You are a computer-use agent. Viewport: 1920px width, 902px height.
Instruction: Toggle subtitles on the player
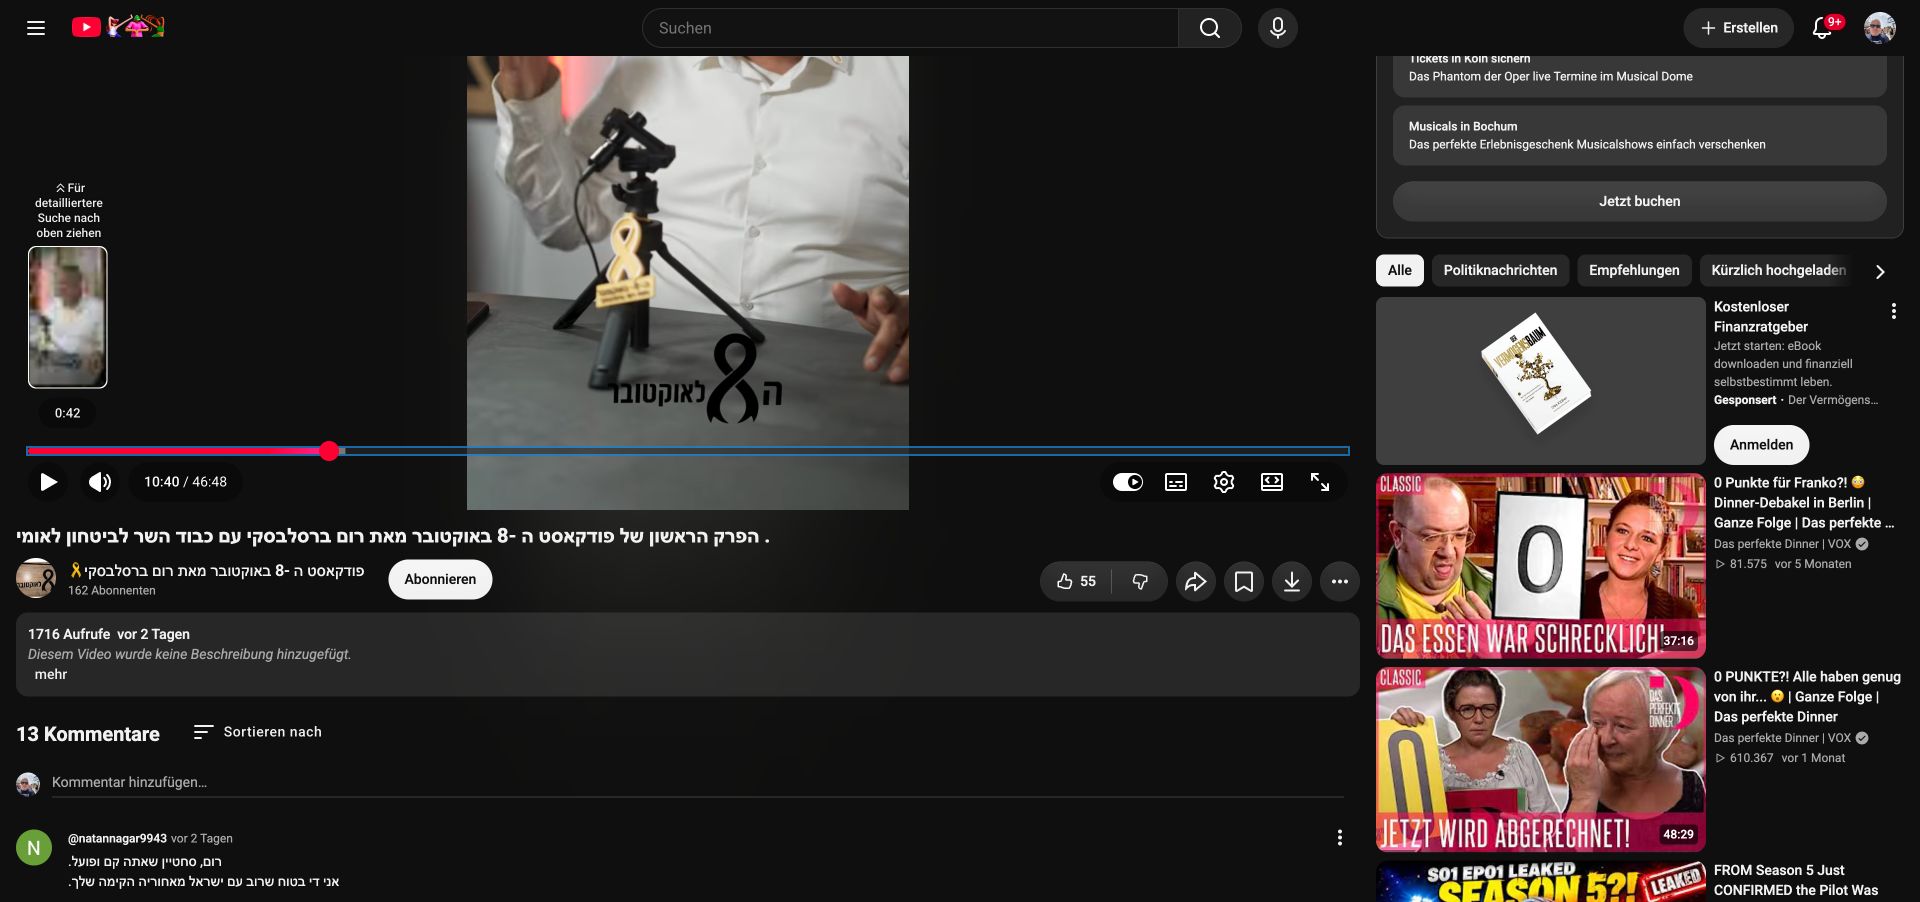click(1176, 482)
